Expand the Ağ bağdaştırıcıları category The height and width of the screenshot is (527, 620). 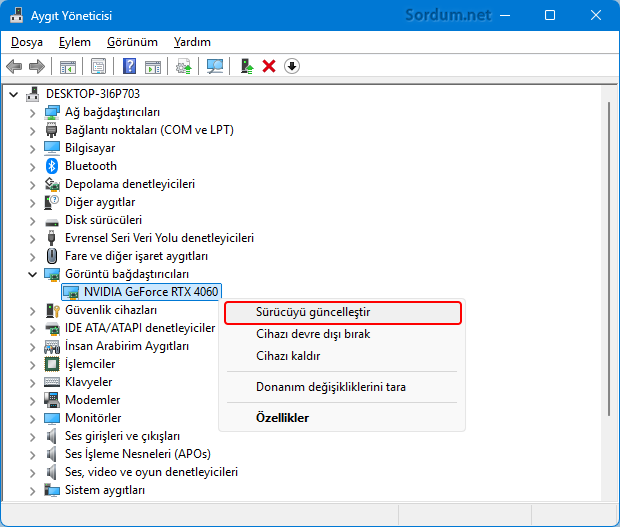33,112
